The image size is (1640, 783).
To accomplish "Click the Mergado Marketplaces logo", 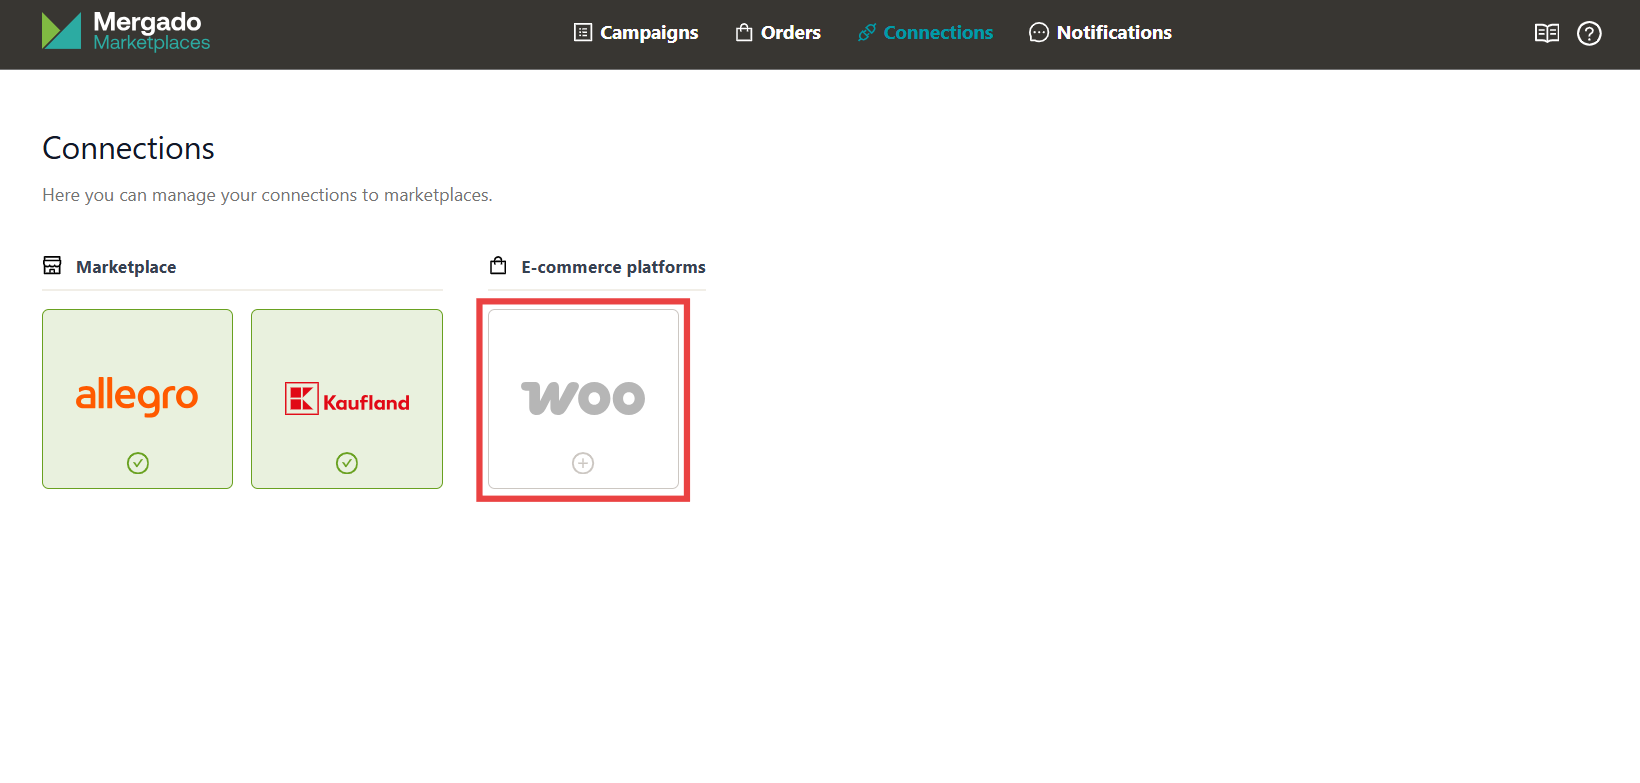I will 126,31.
